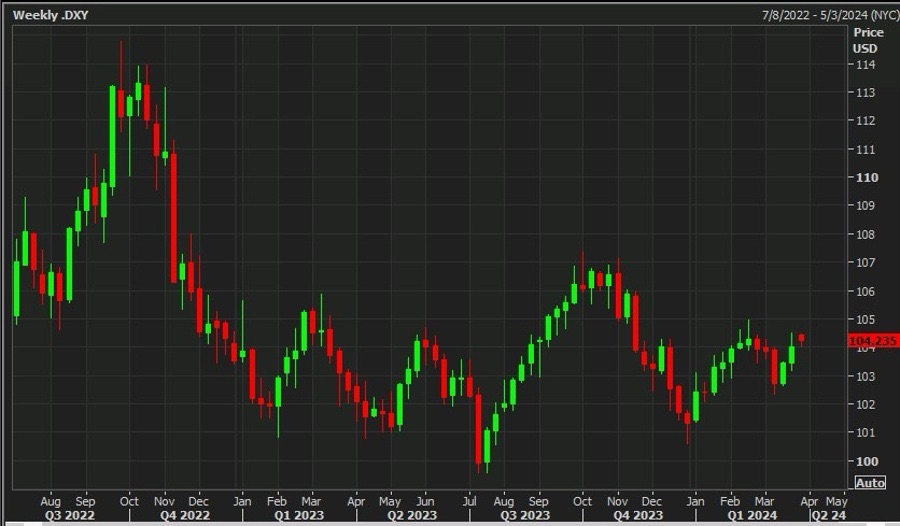Click the Price USD axis header
Image resolution: width=900 pixels, height=526 pixels.
868,40
